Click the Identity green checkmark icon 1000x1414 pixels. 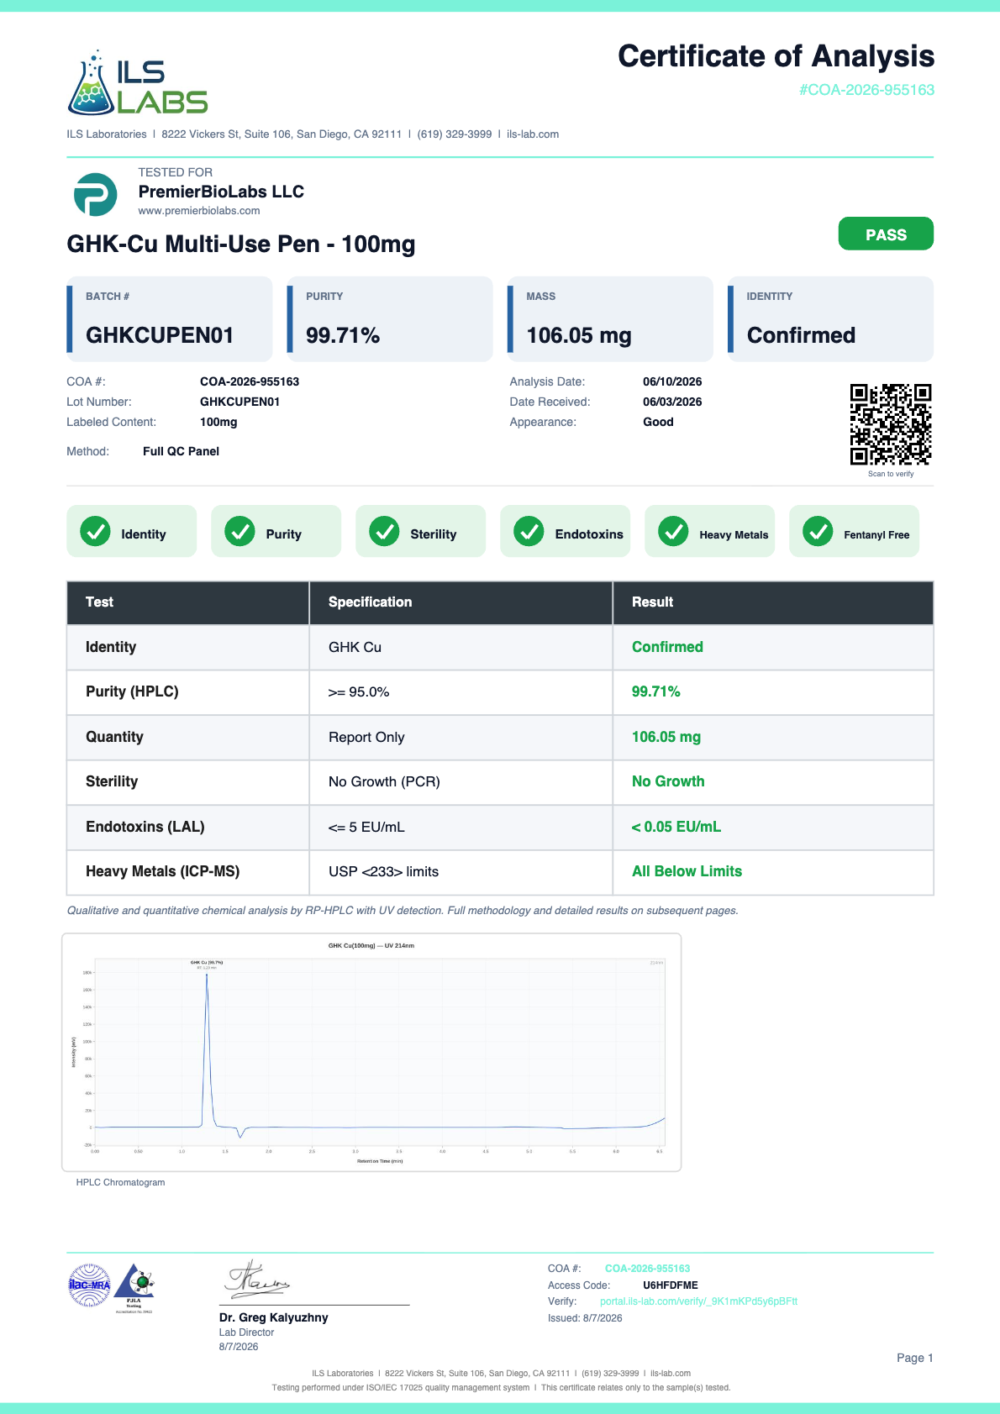pos(95,531)
